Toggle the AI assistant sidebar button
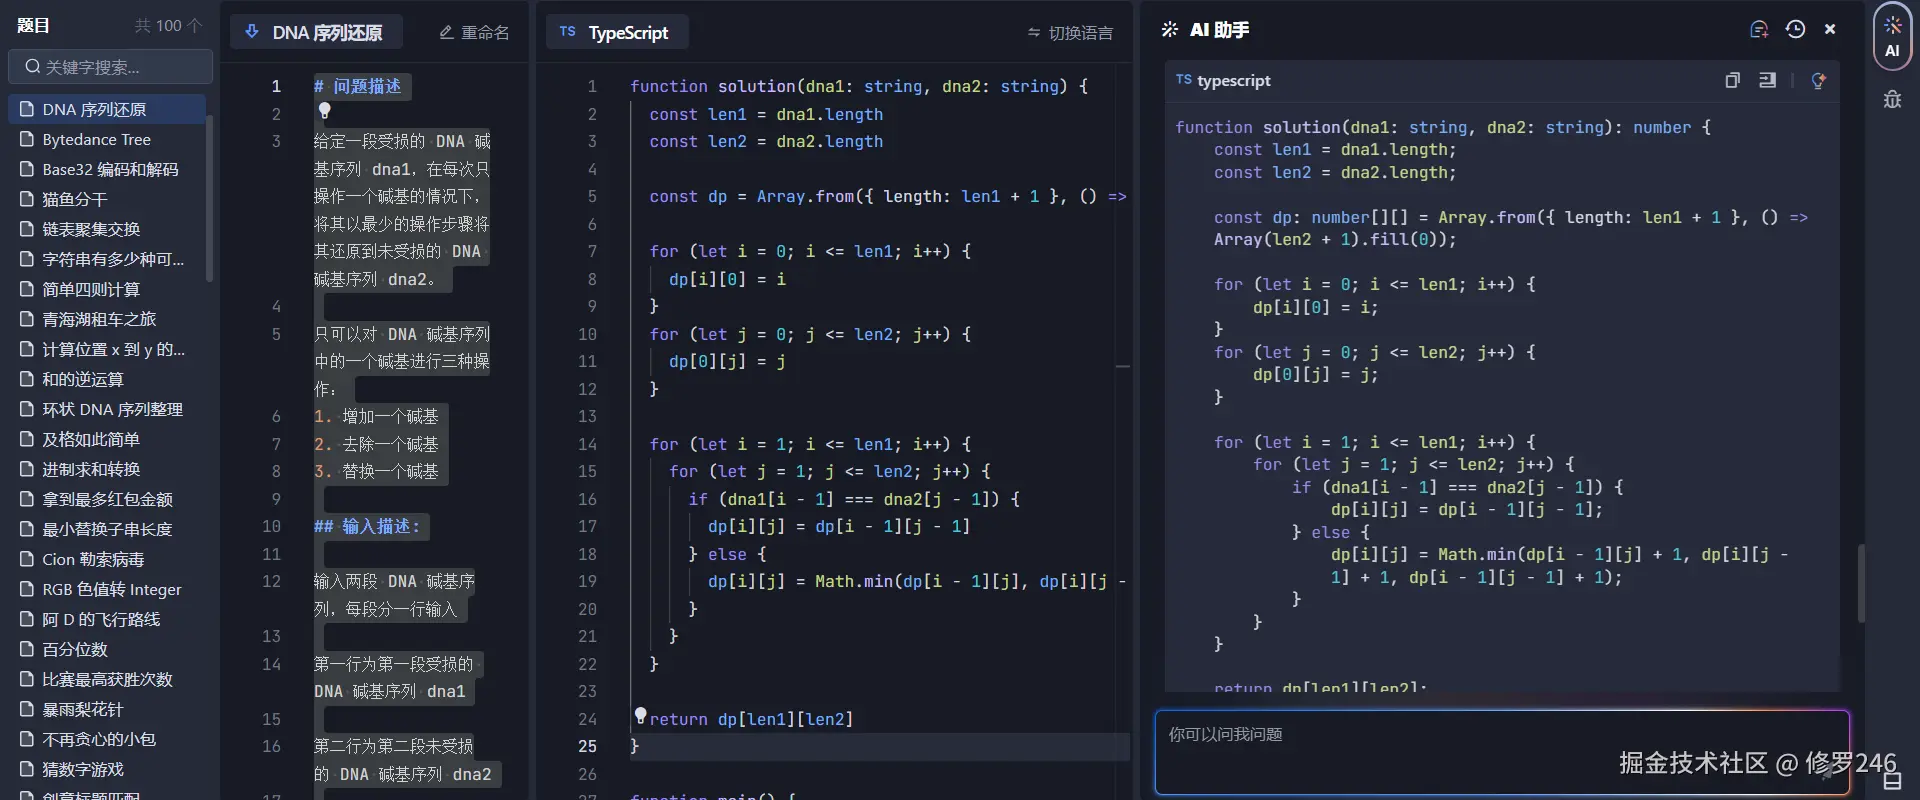The image size is (1920, 800). [x=1892, y=38]
